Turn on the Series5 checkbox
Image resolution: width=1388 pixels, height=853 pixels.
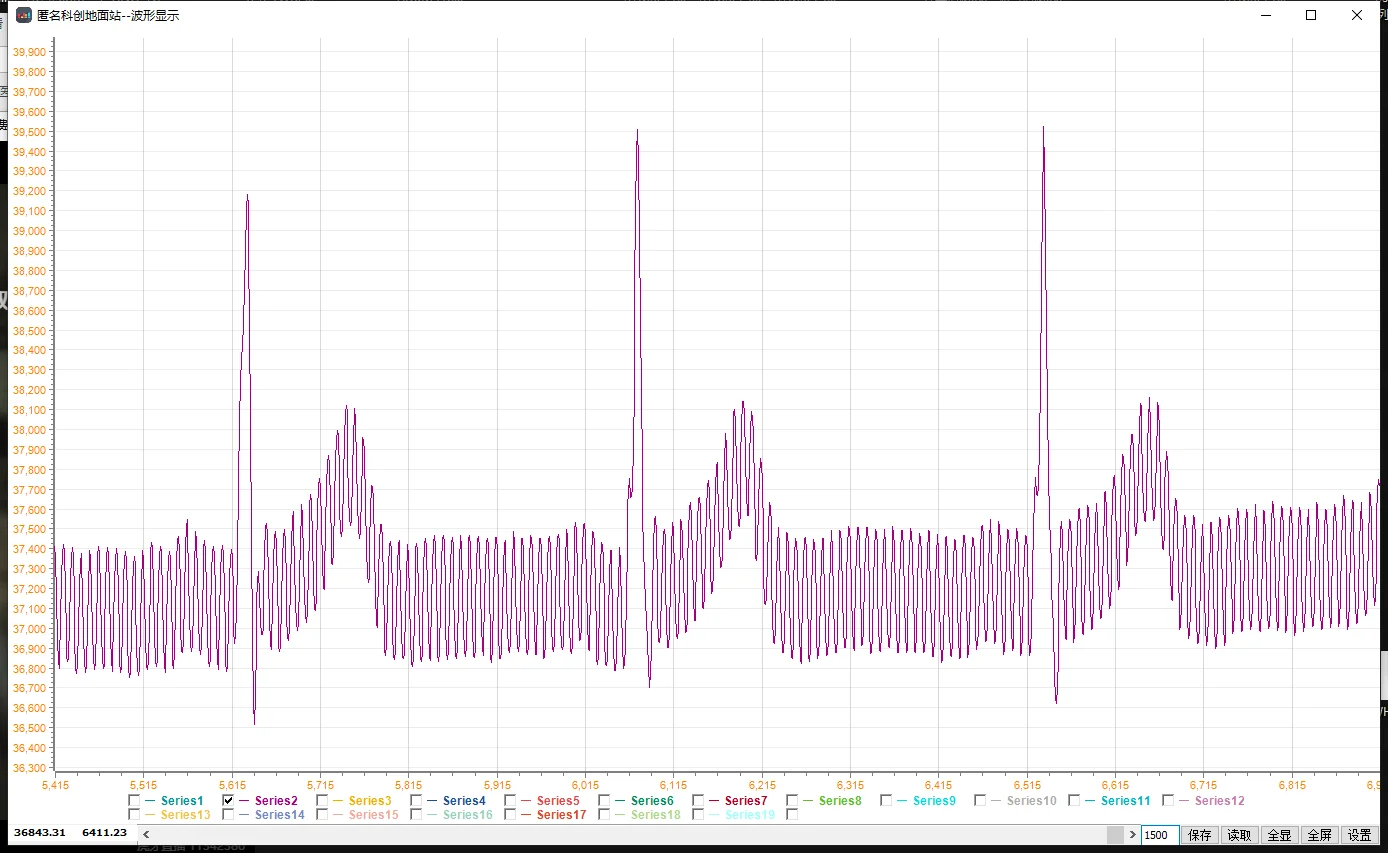[510, 800]
